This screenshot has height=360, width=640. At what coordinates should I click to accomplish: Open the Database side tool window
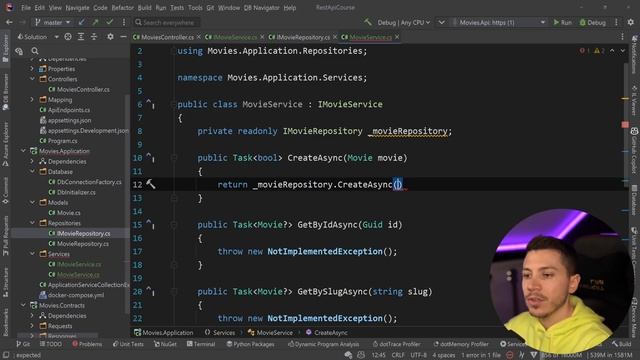(634, 201)
